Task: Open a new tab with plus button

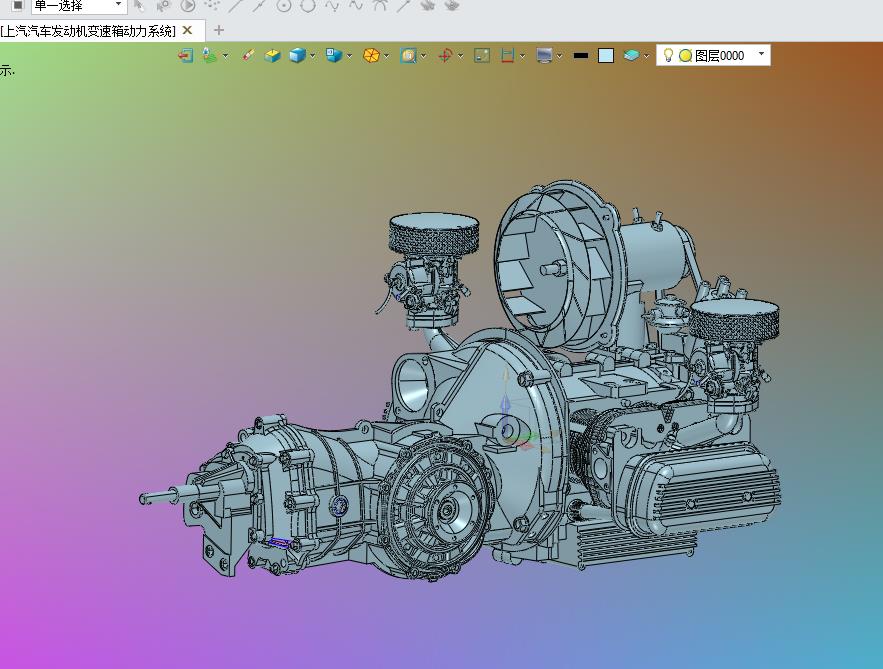Action: [219, 31]
